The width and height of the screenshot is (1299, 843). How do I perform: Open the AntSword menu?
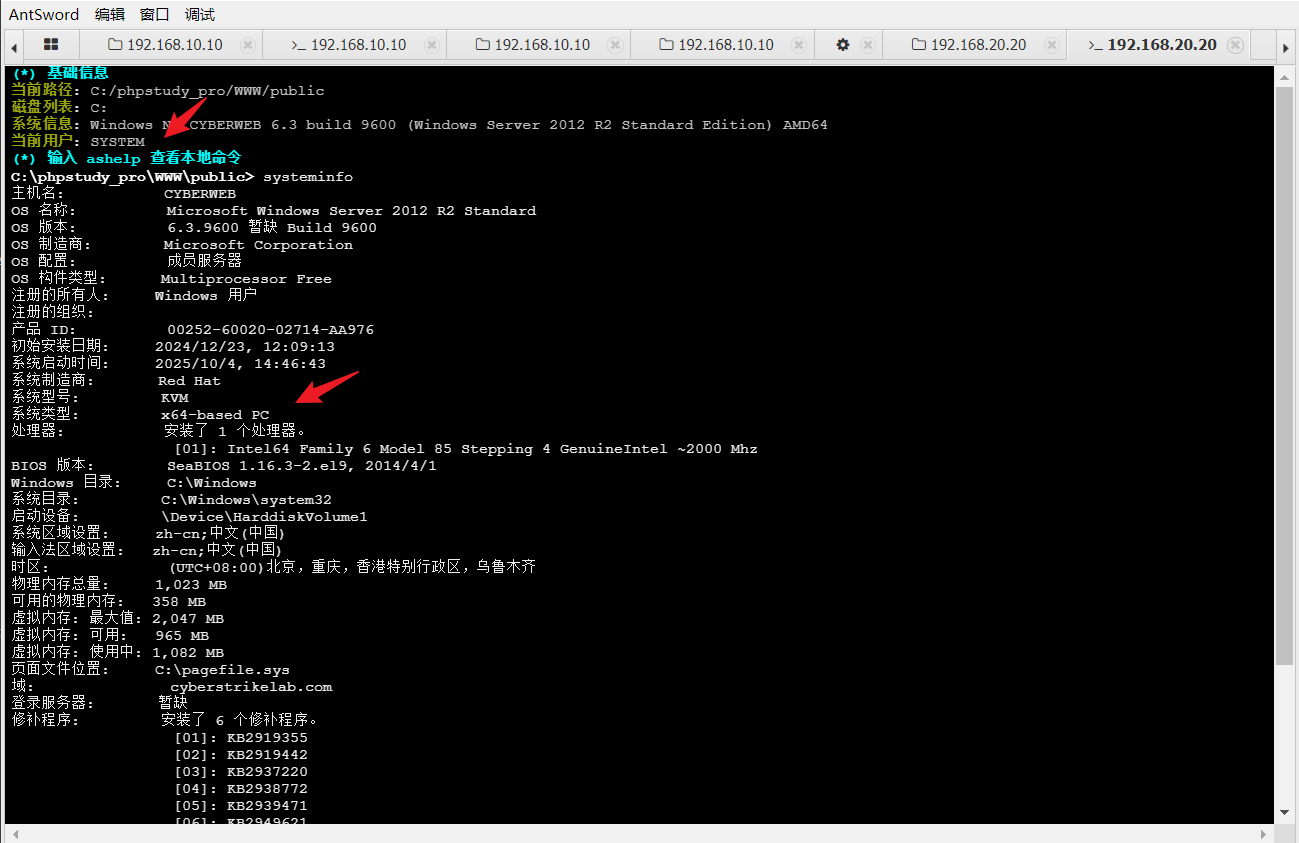[44, 14]
